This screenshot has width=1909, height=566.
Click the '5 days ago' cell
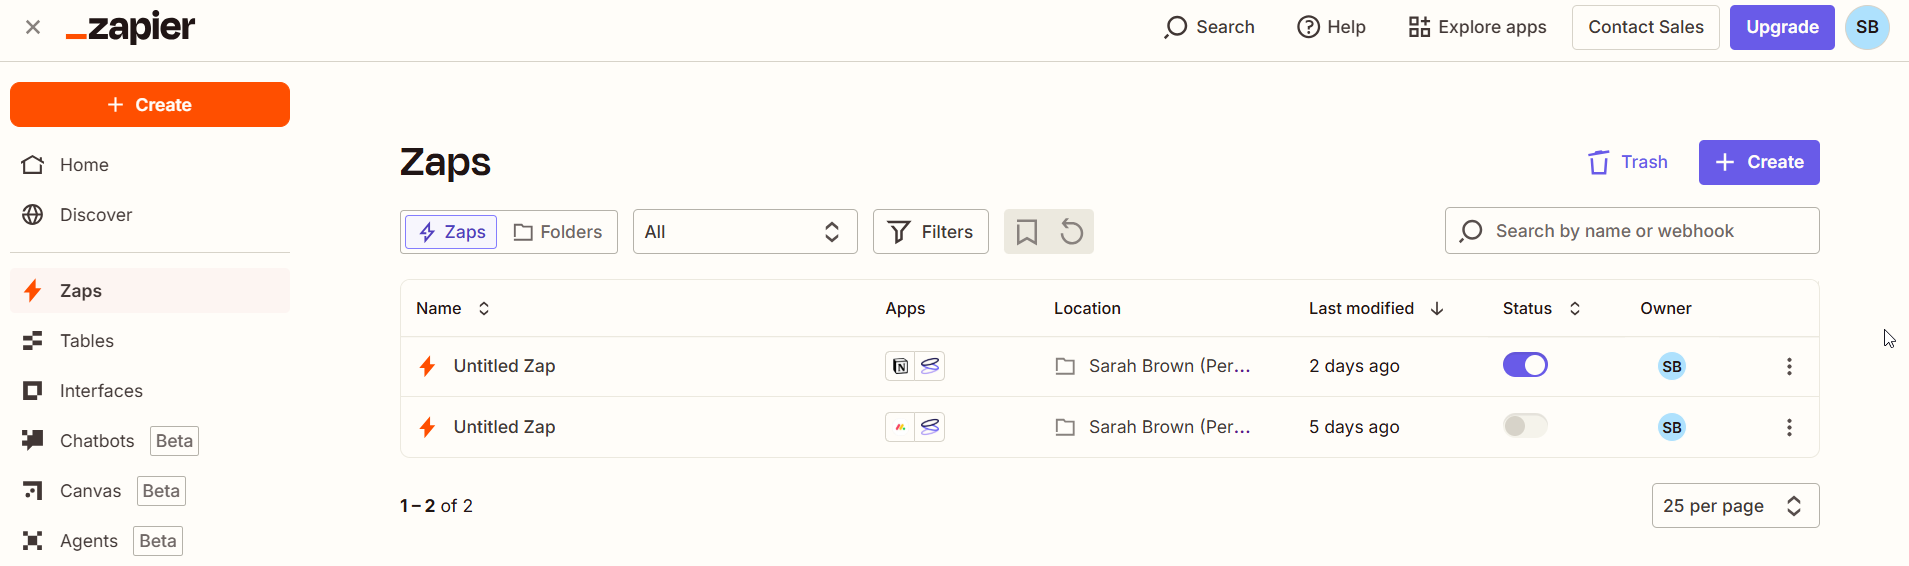click(x=1354, y=427)
